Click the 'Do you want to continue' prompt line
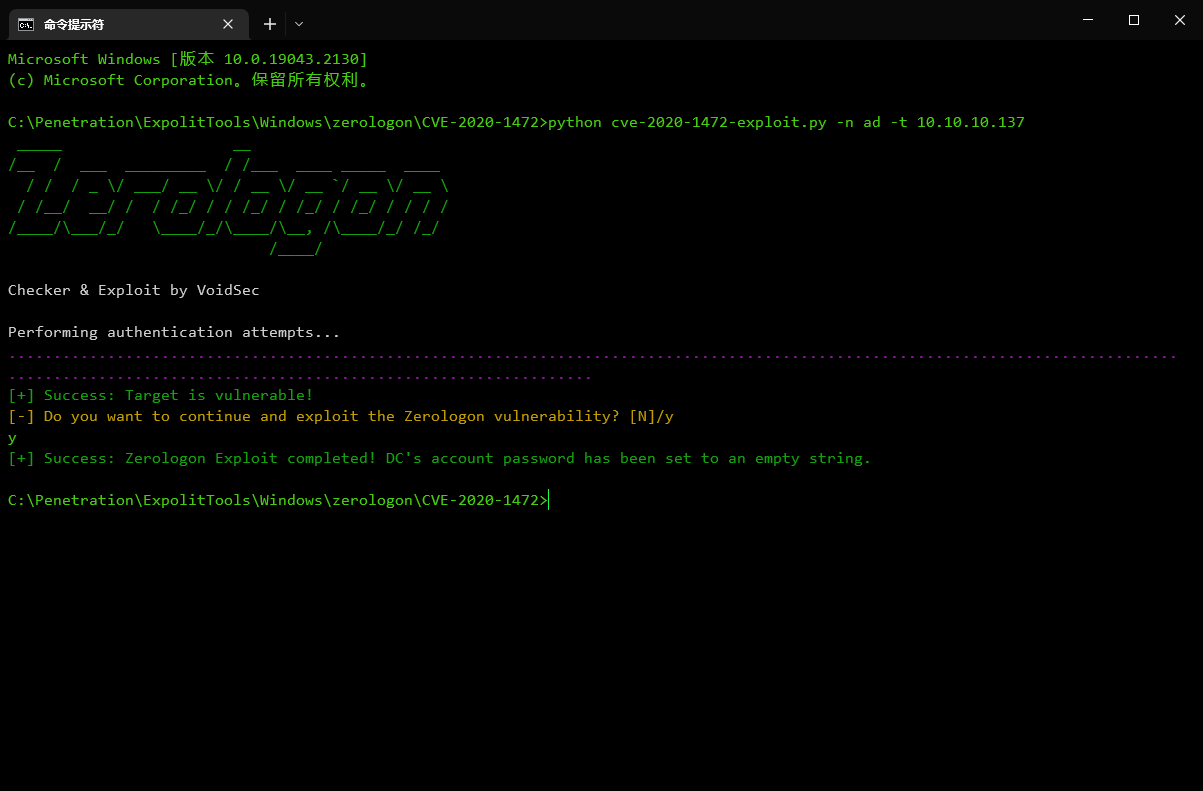The width and height of the screenshot is (1203, 791). 341,417
